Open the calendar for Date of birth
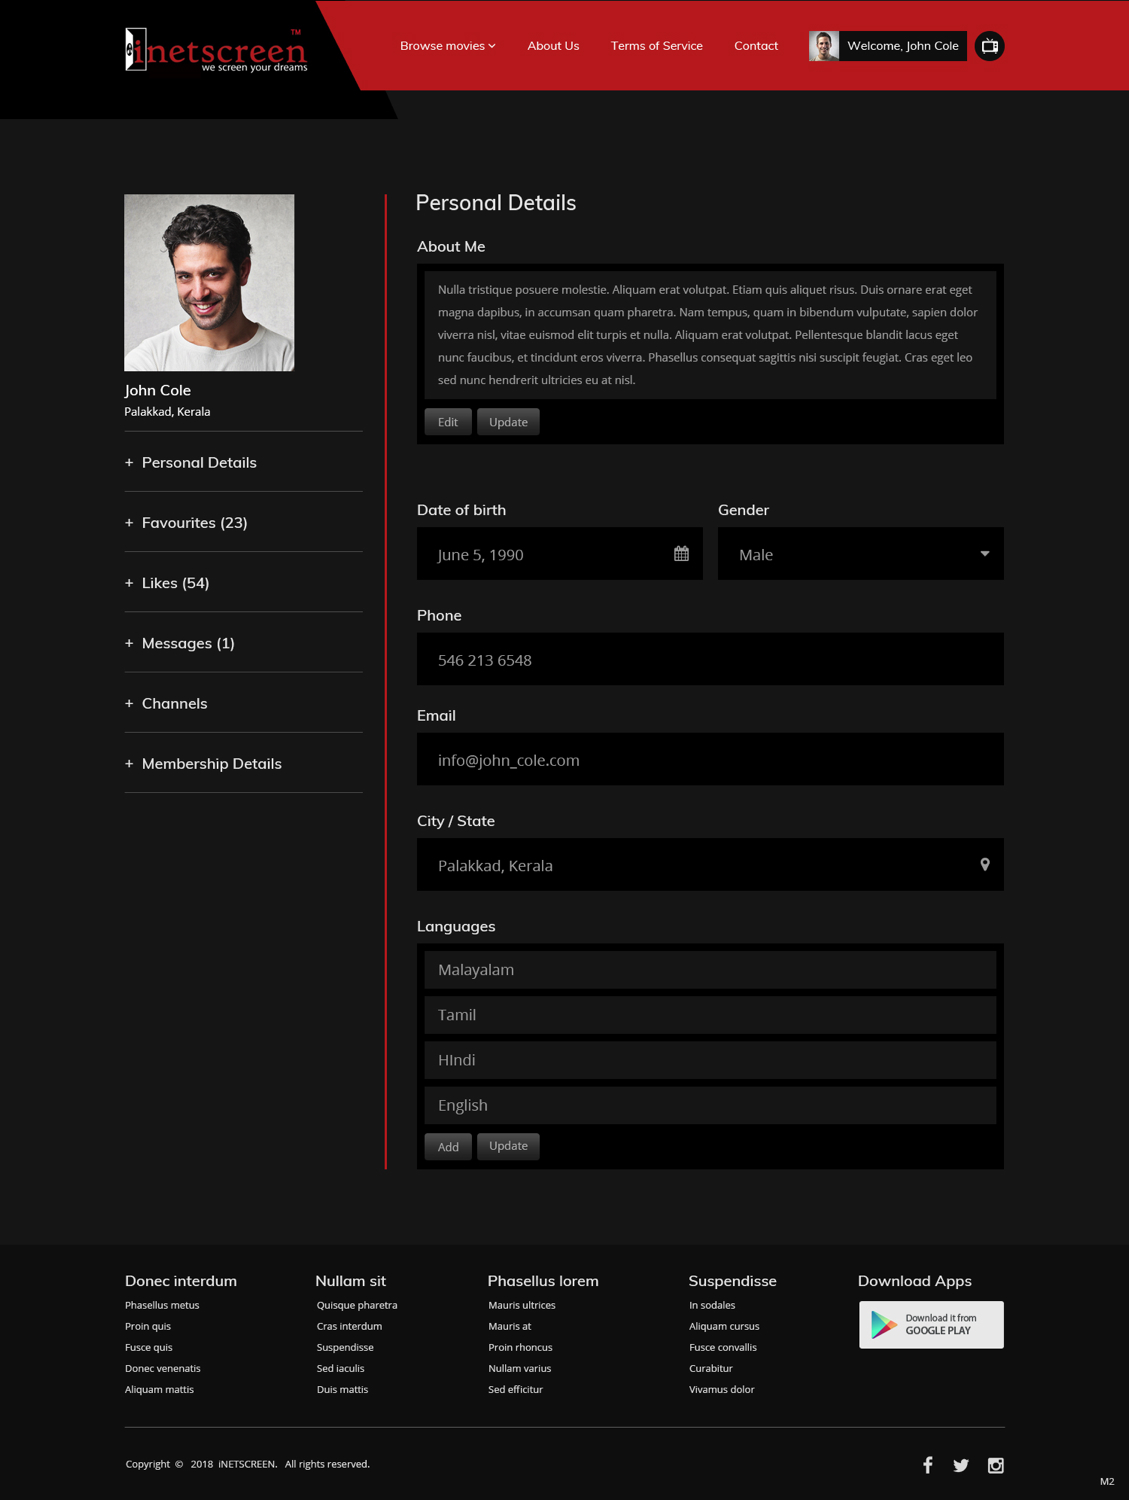Screen dimensions: 1129x1500 tap(681, 553)
